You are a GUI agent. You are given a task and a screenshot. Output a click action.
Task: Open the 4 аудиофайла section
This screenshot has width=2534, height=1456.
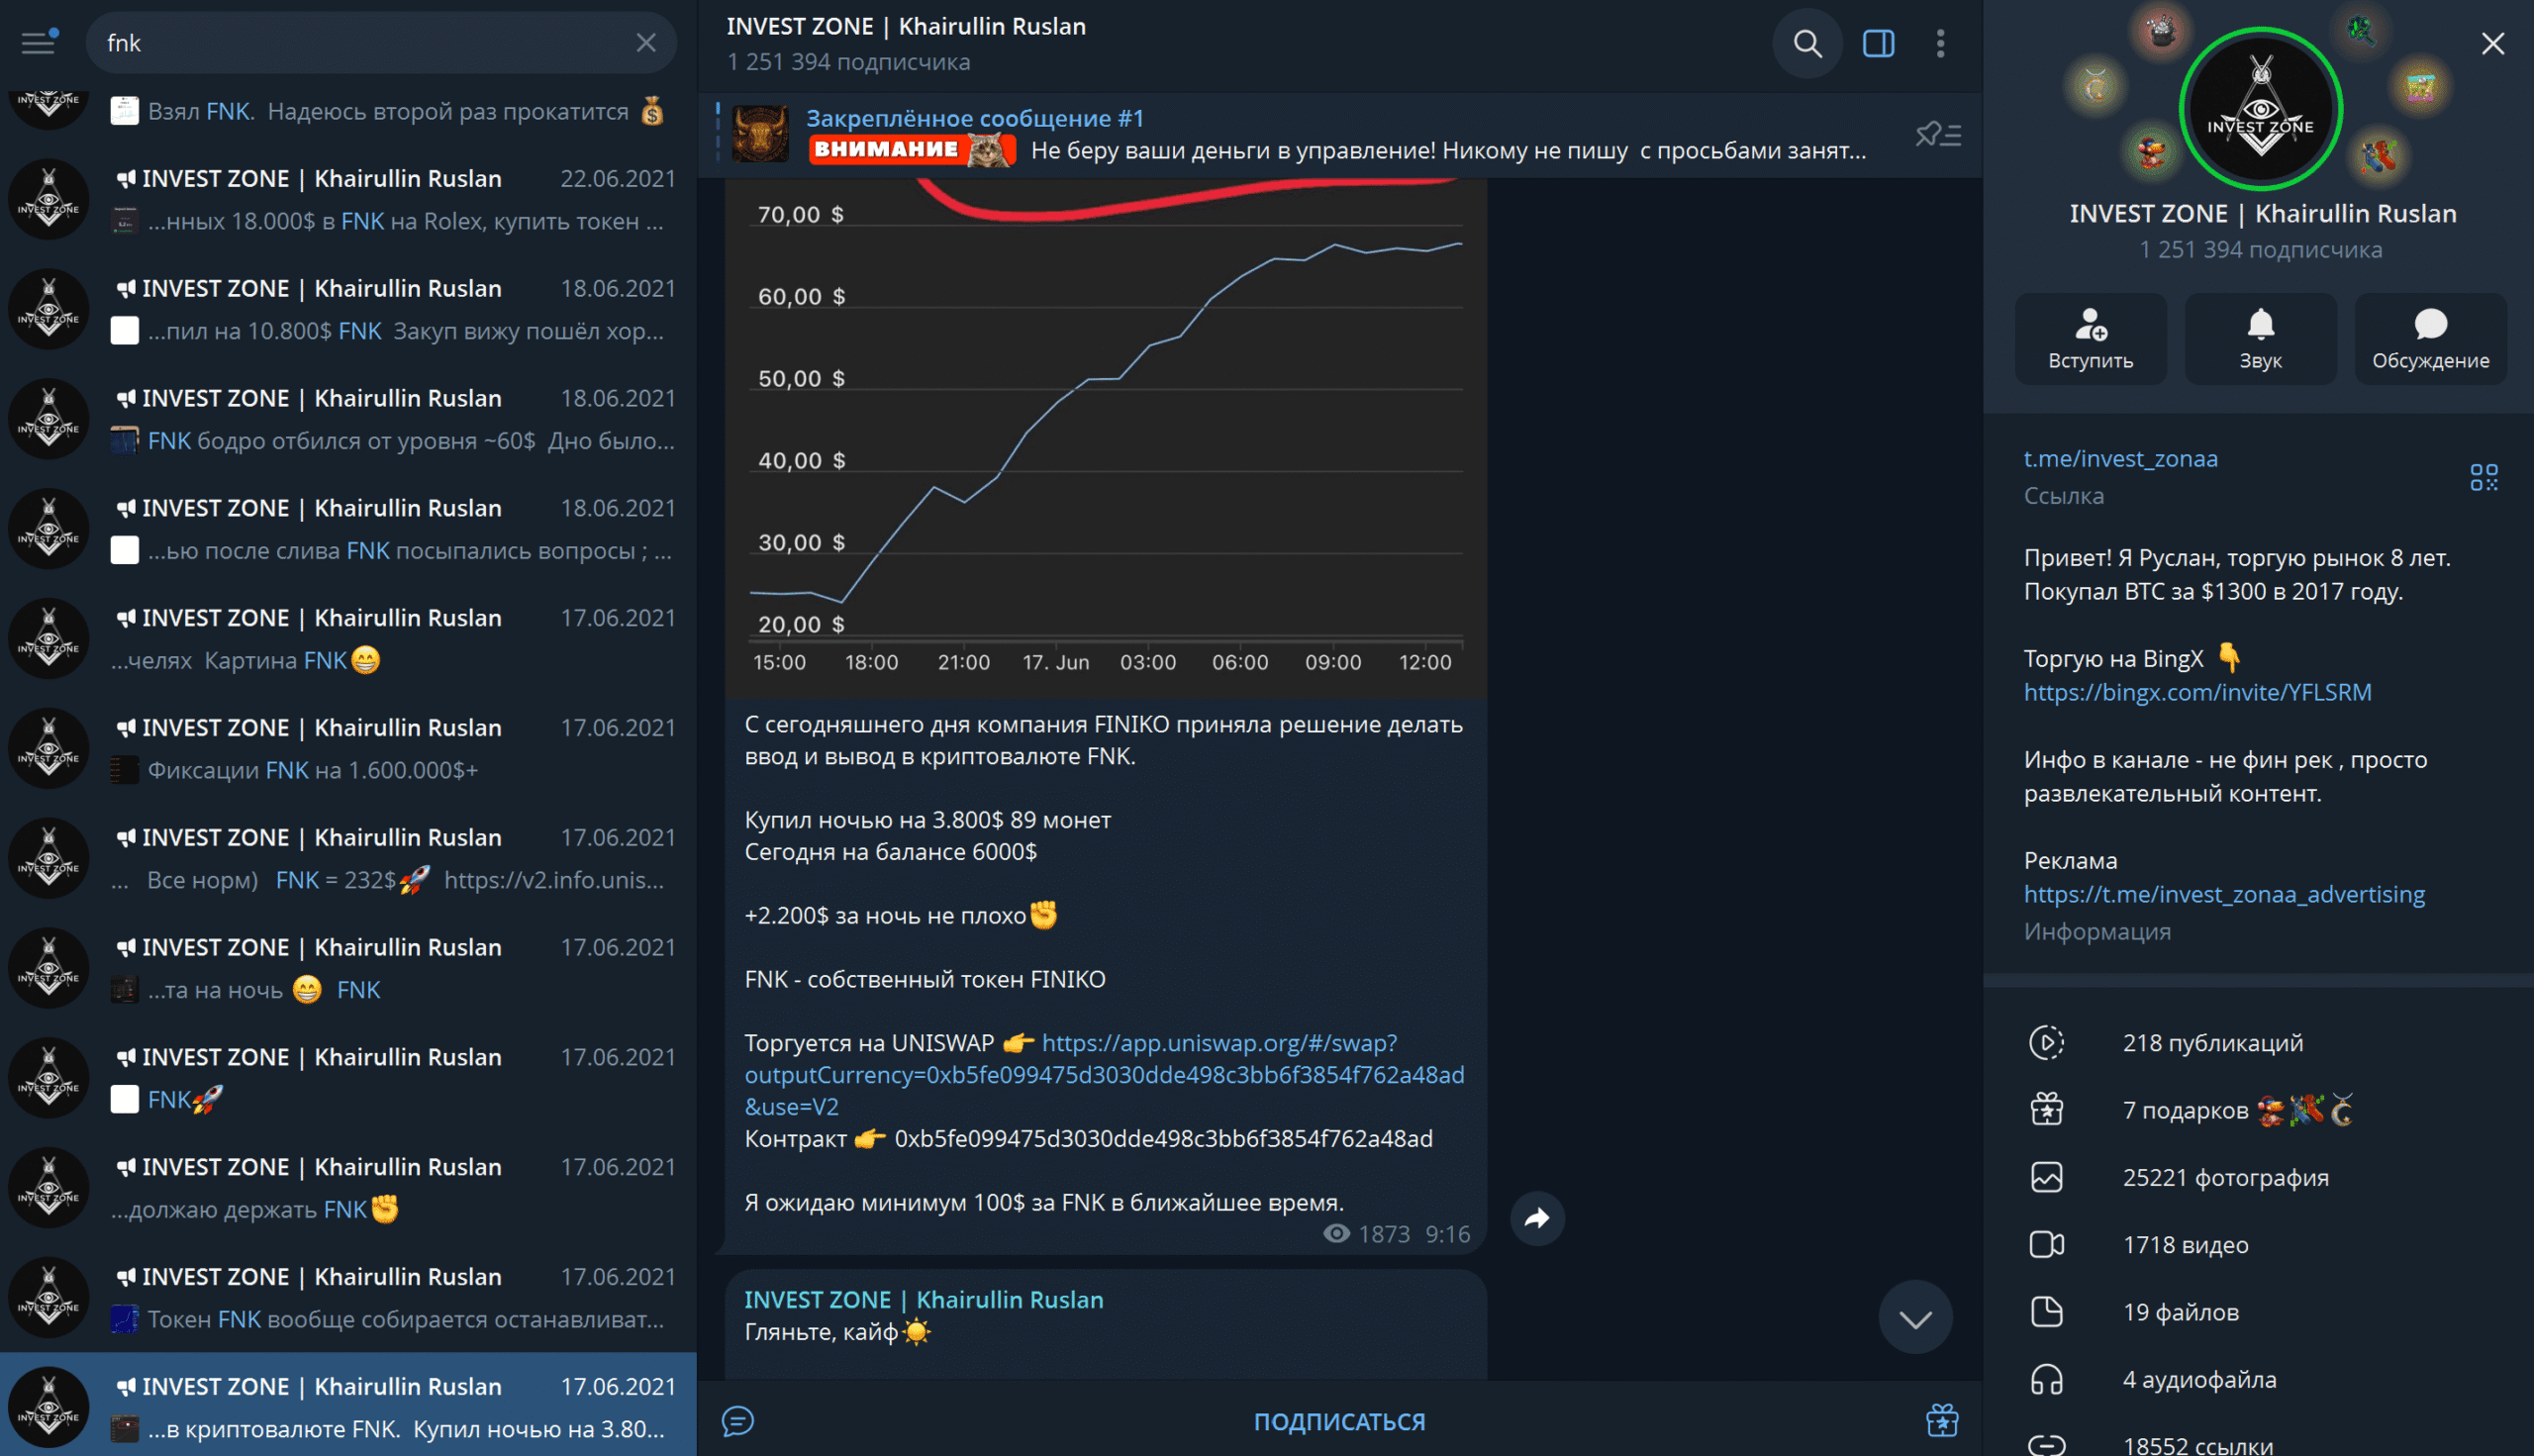tap(2258, 1380)
